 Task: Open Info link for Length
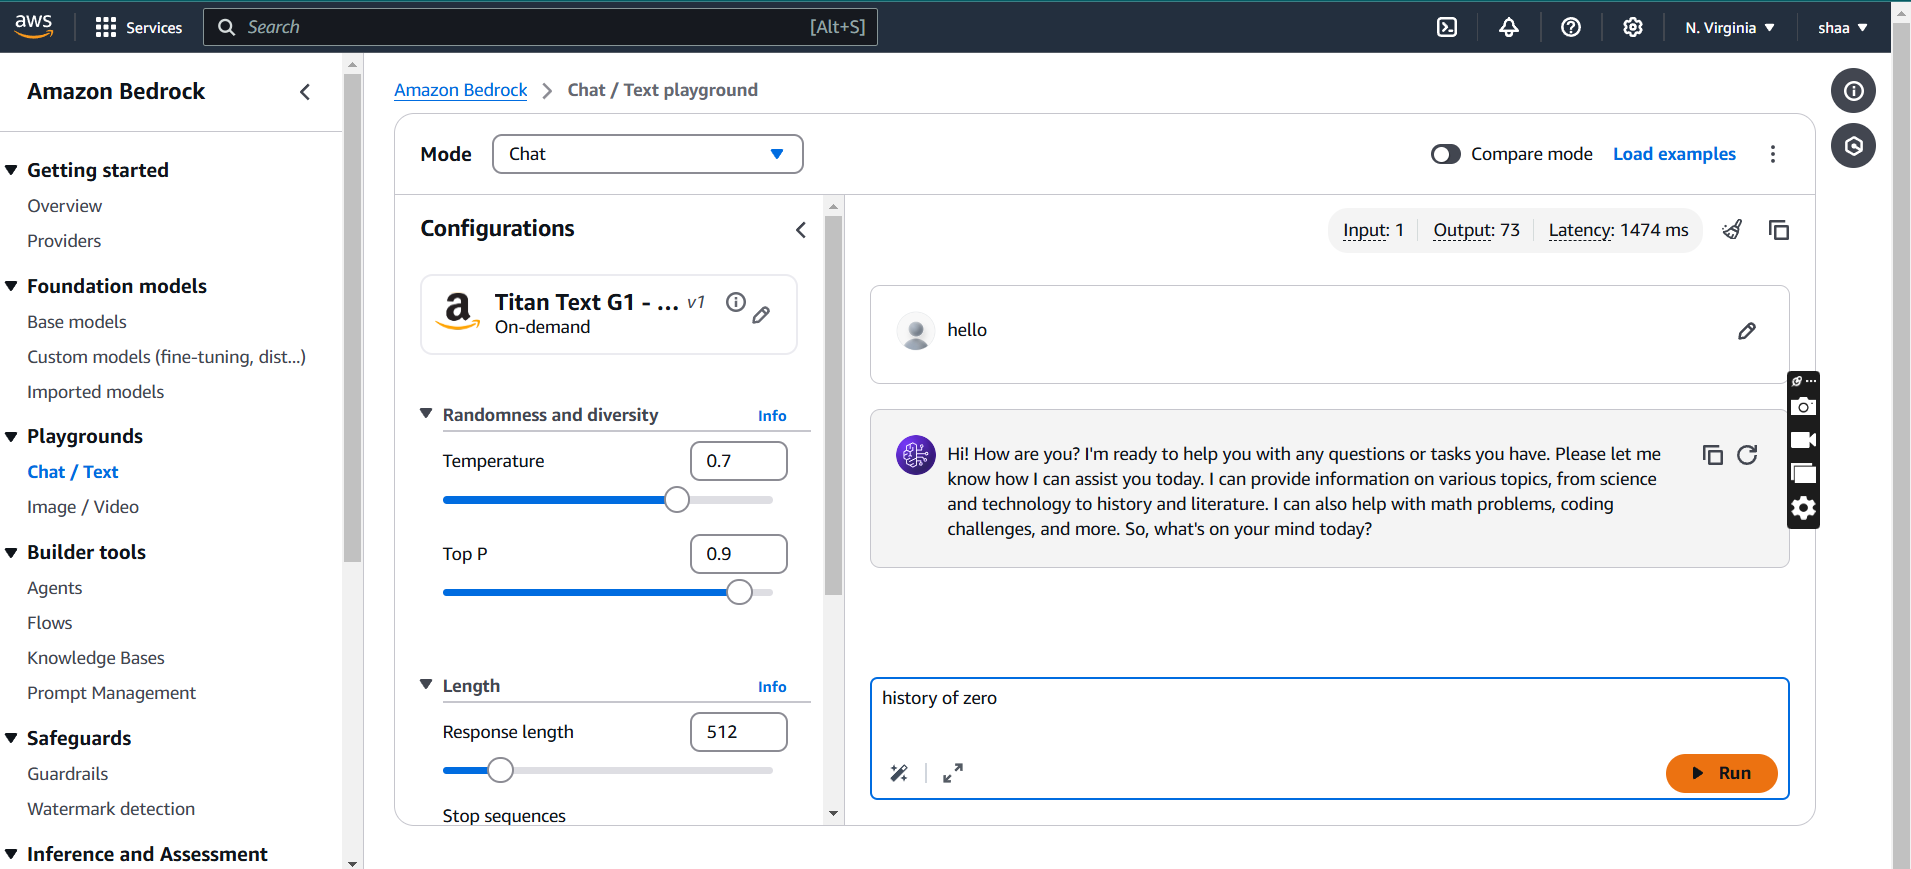click(x=772, y=687)
